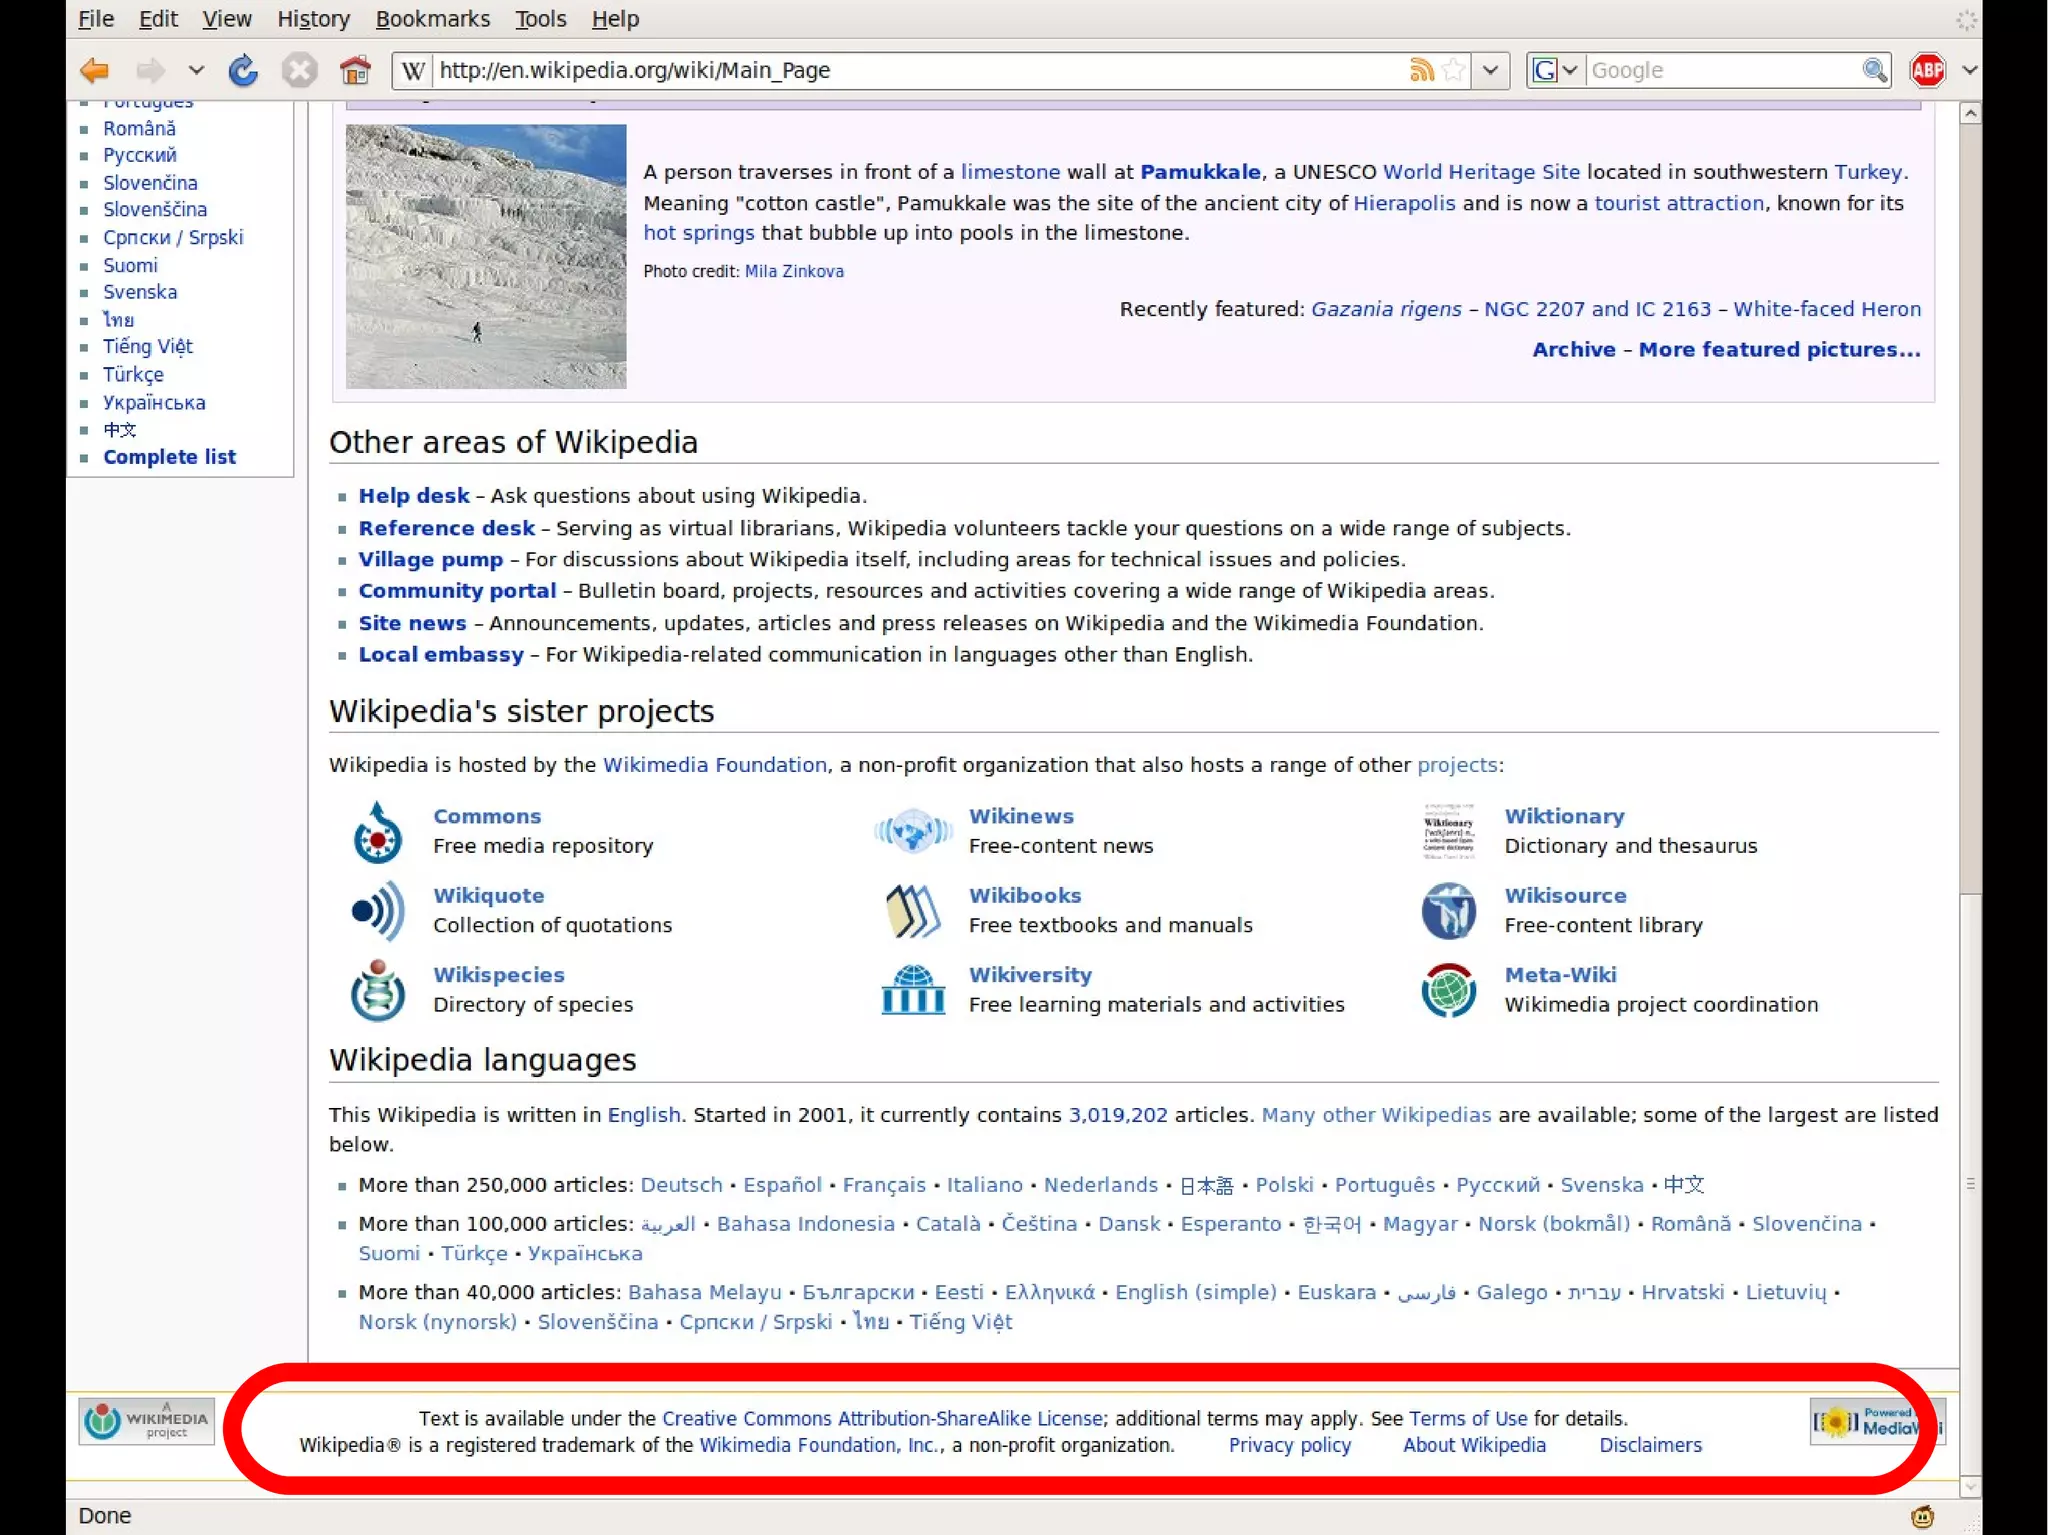Click the Meta-Wiki globe logo
The width and height of the screenshot is (2048, 1535).
pyautogui.click(x=1449, y=990)
